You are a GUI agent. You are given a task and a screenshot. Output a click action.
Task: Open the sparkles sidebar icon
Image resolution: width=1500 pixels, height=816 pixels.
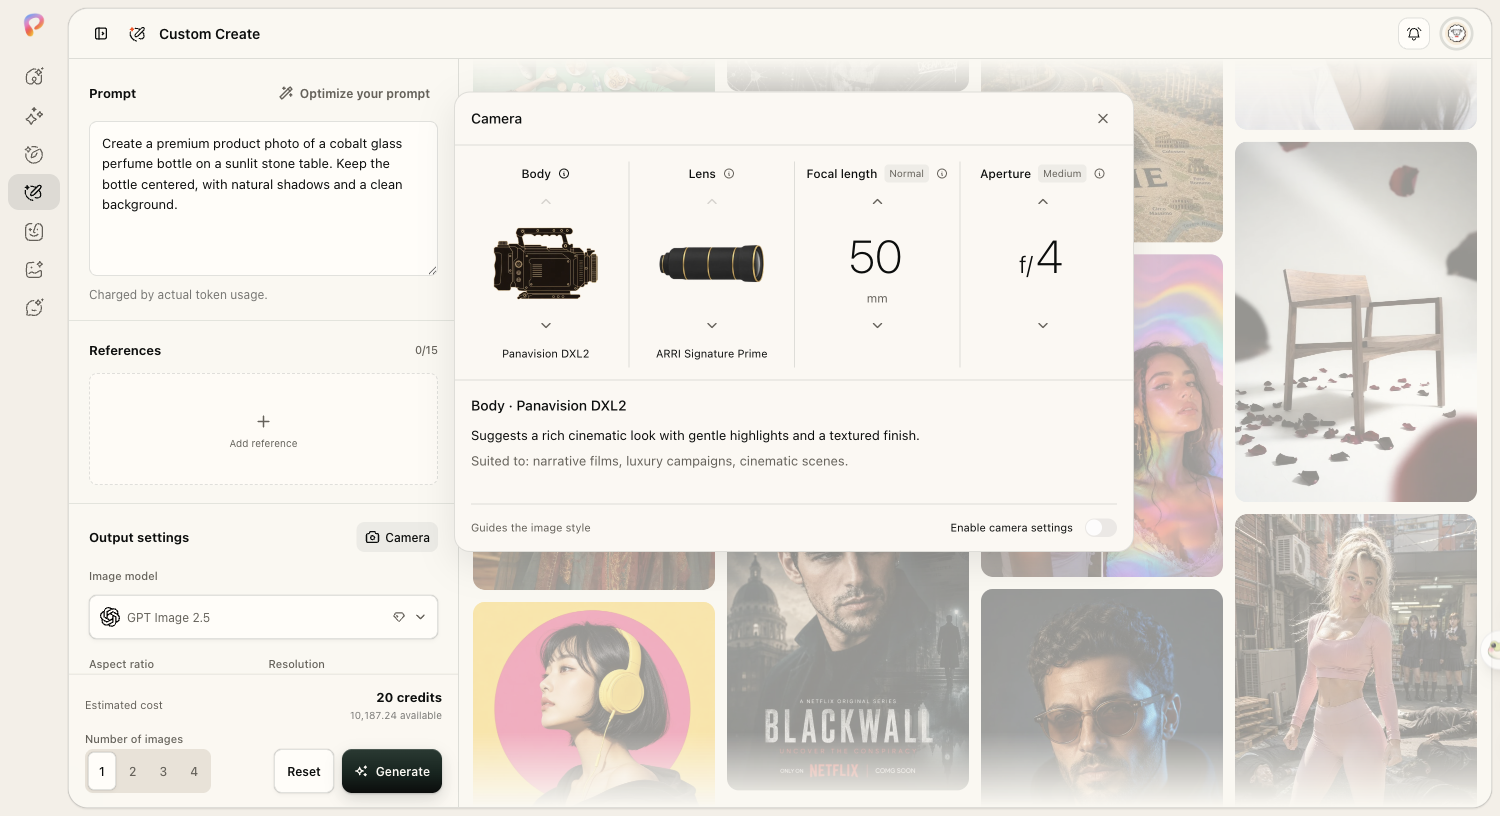point(34,116)
